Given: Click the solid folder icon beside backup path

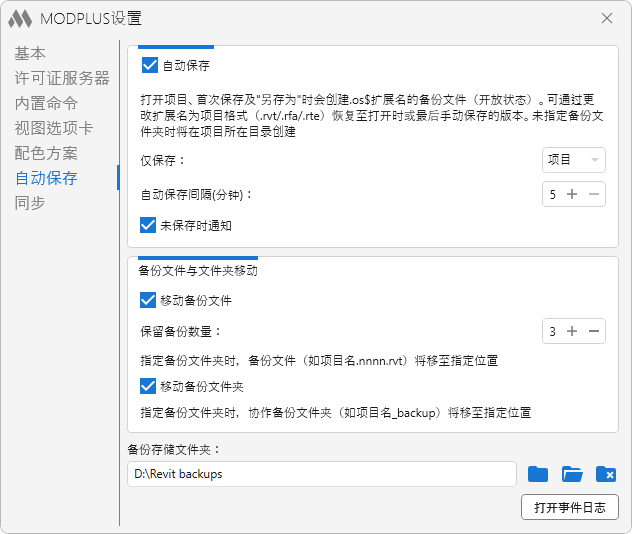Looking at the screenshot, I should (538, 474).
